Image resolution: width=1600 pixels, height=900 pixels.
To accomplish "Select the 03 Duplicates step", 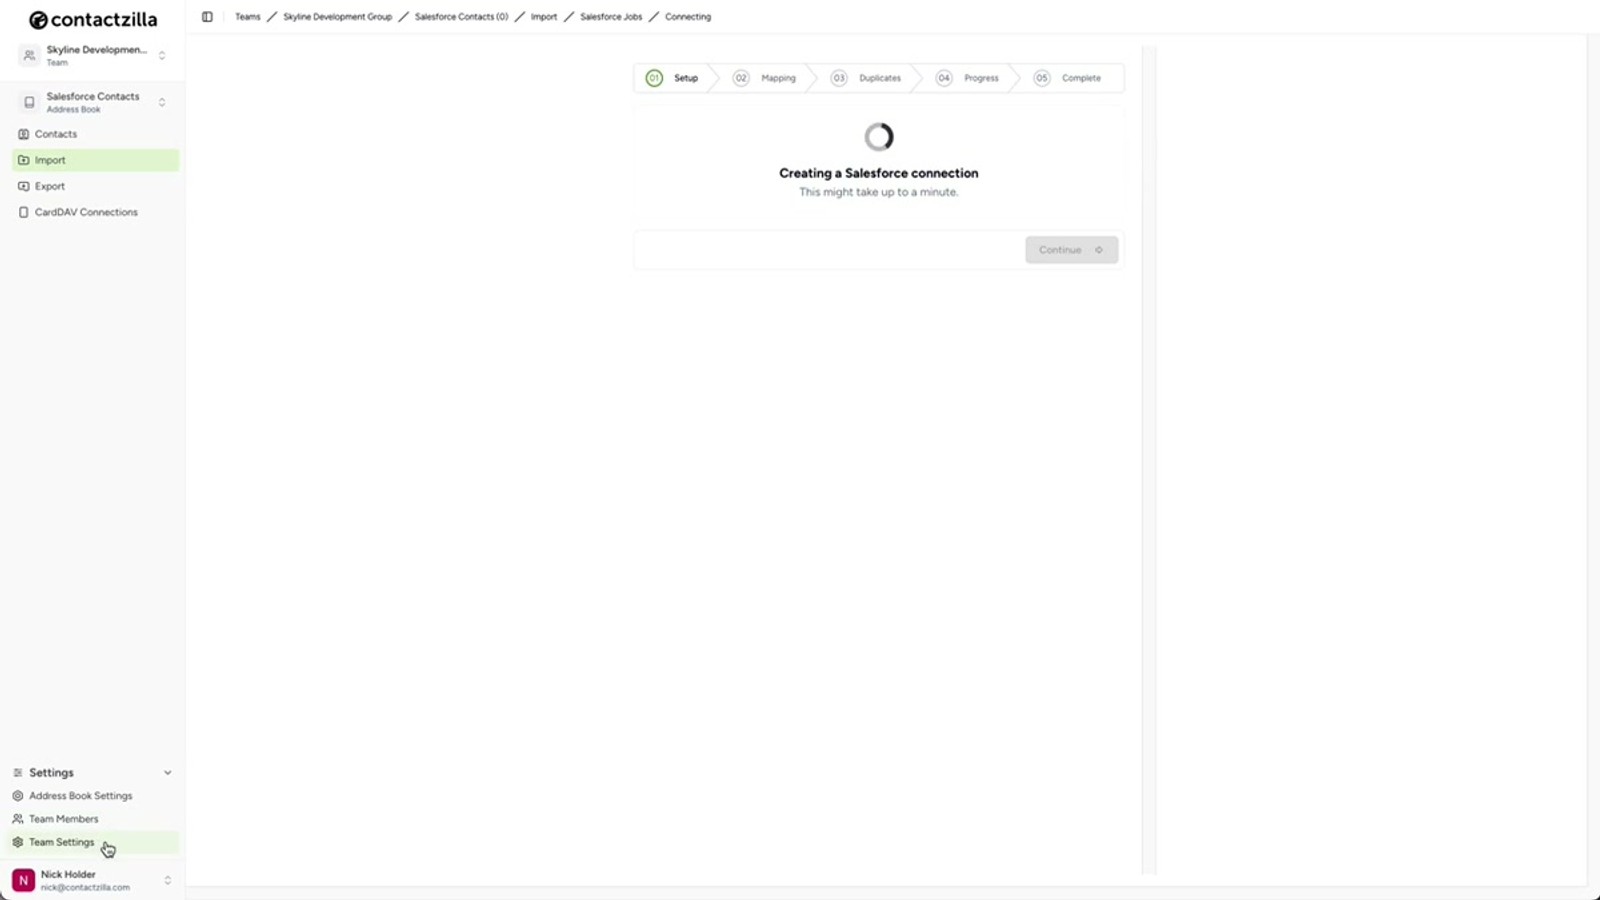I will [x=866, y=78].
